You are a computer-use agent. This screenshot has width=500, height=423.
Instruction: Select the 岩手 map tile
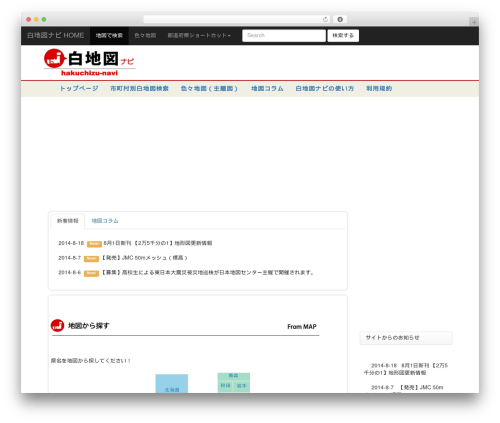(x=242, y=386)
